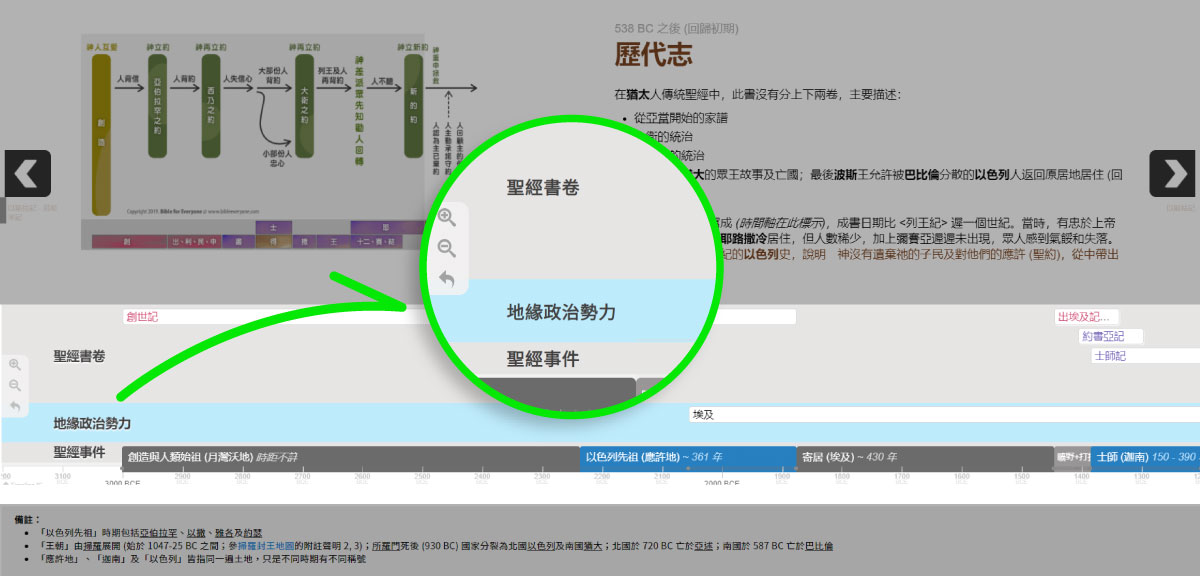Click the 聖經書卷 row label
1200x576 pixels.
point(80,356)
